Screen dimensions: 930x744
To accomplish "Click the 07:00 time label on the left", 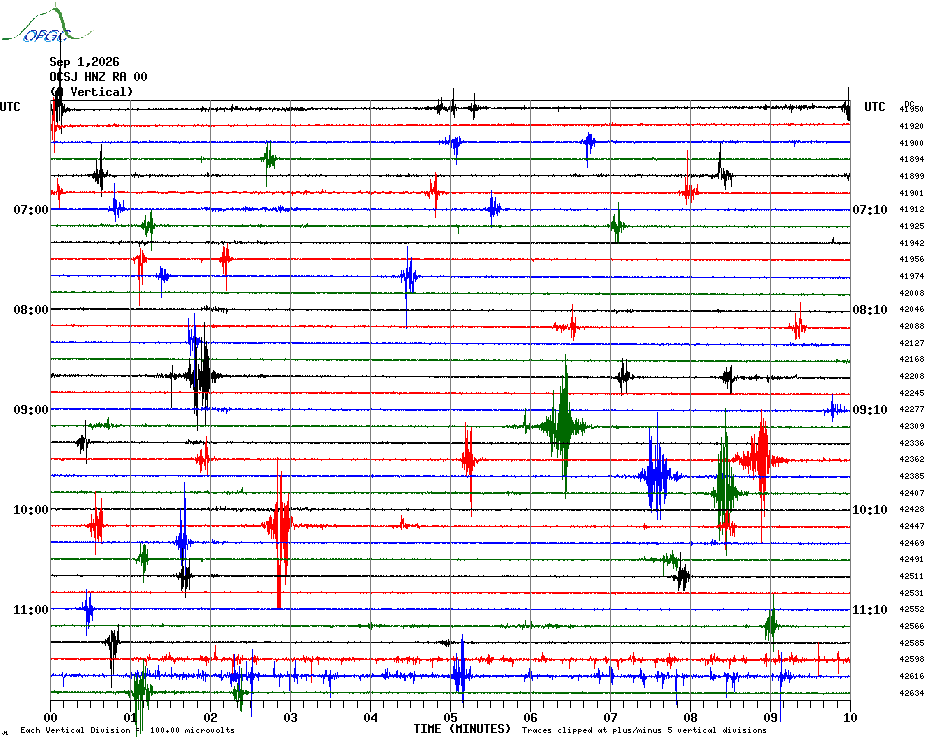I will pyautogui.click(x=31, y=209).
